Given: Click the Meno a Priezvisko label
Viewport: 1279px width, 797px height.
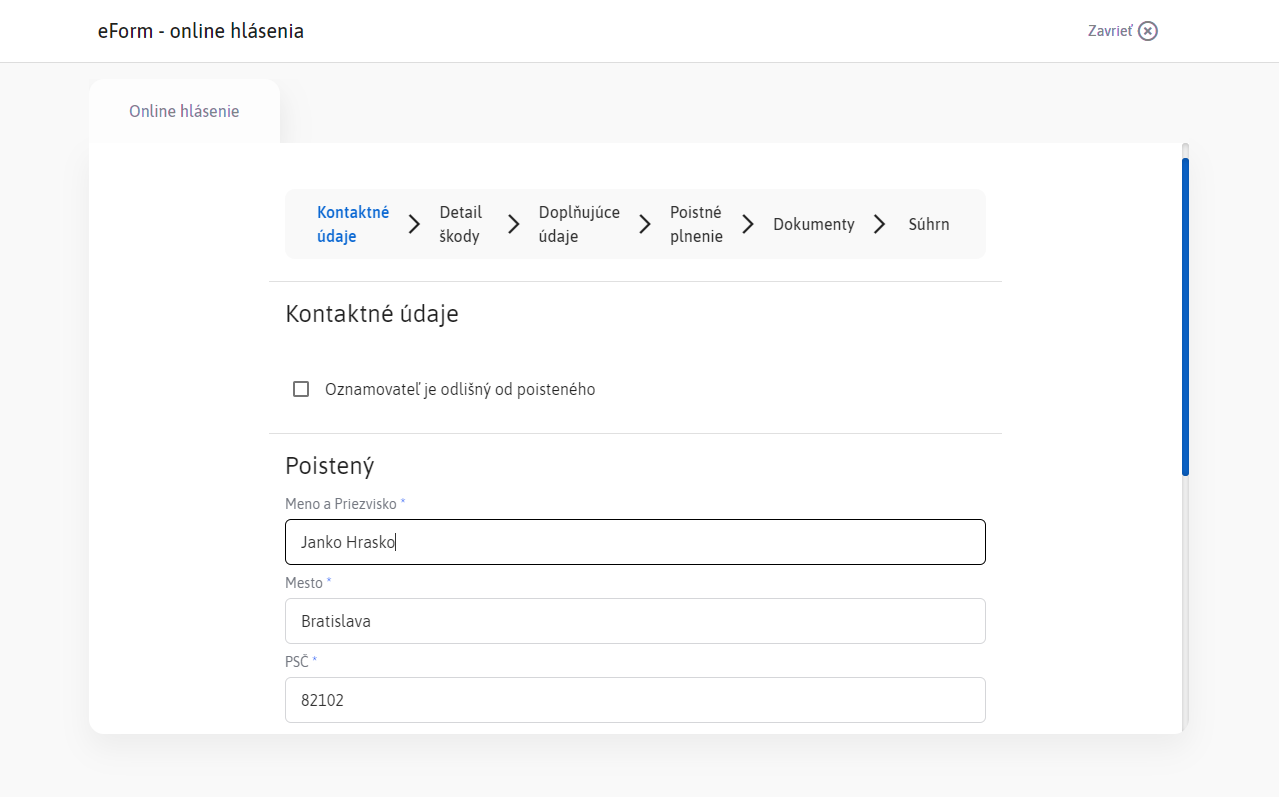Looking at the screenshot, I should pos(346,503).
